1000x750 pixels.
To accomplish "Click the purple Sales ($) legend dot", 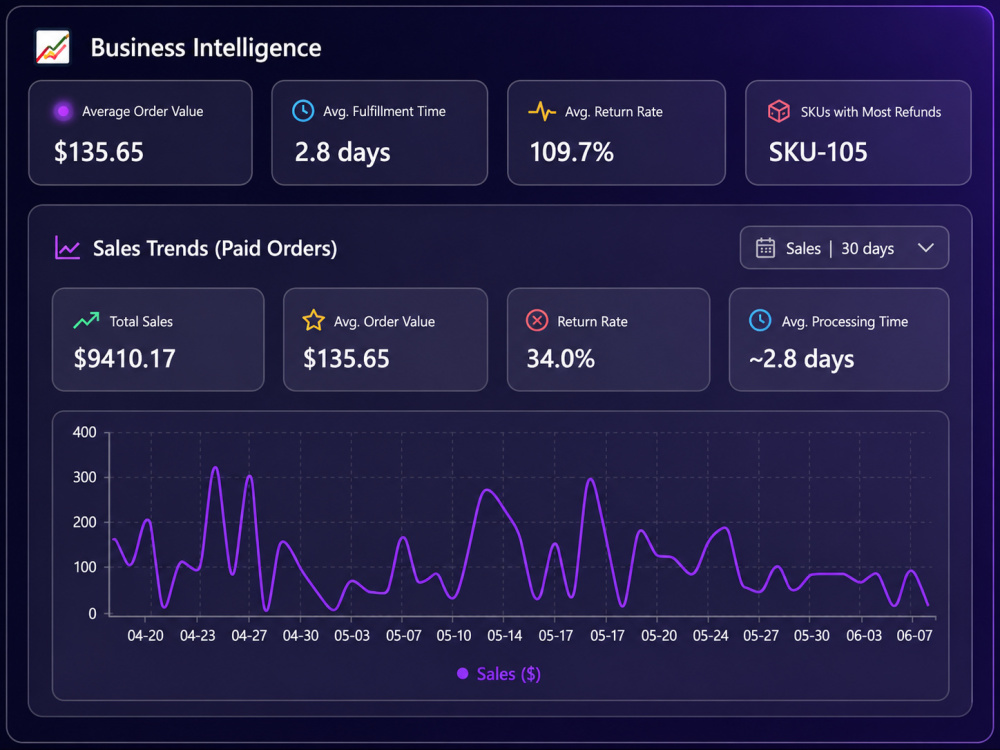I will [463, 673].
